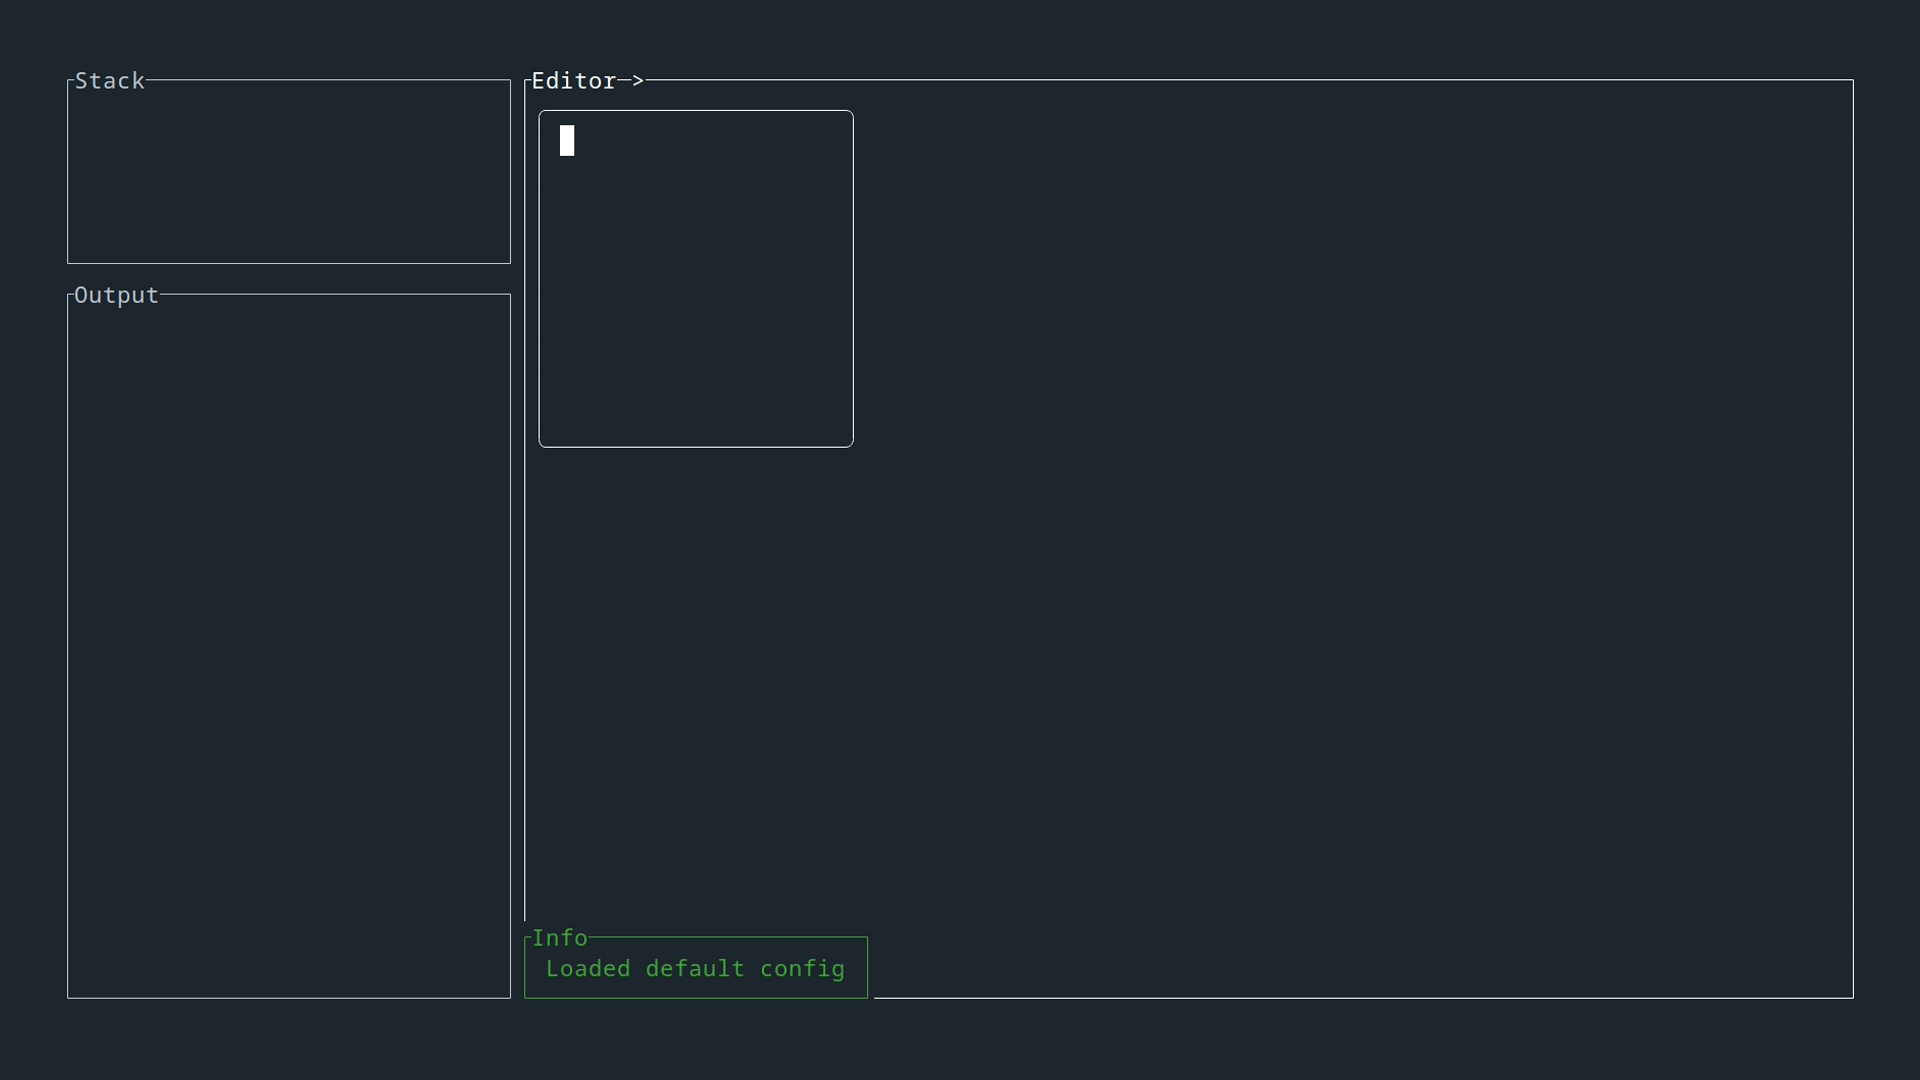Click the word 'default' in the Info message
1920x1080 pixels.
click(695, 969)
